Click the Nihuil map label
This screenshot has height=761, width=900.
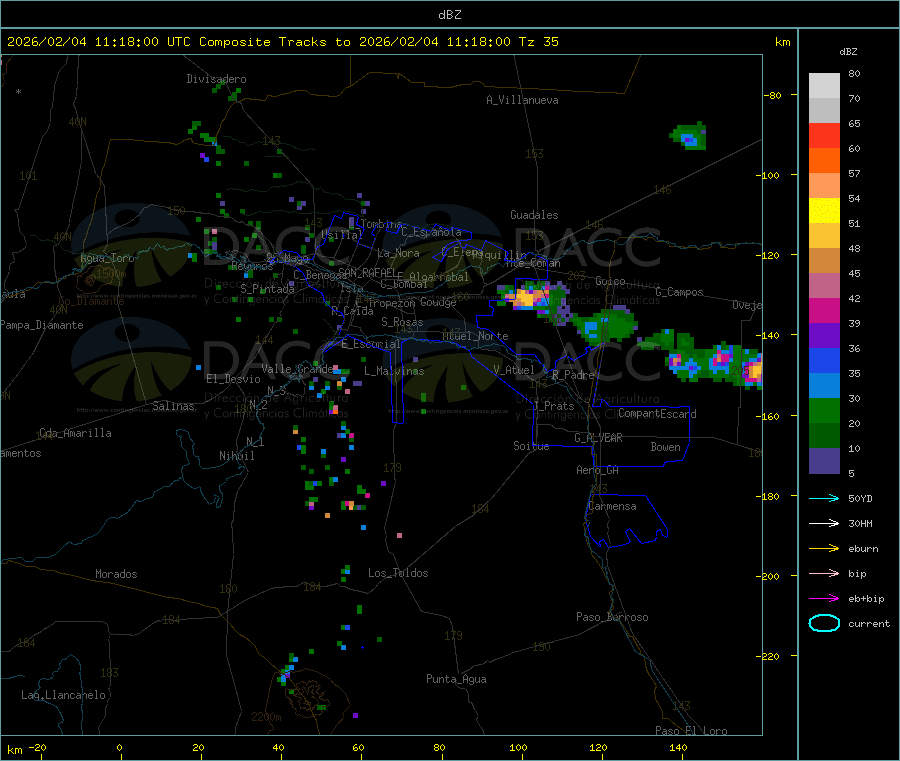pyautogui.click(x=237, y=456)
